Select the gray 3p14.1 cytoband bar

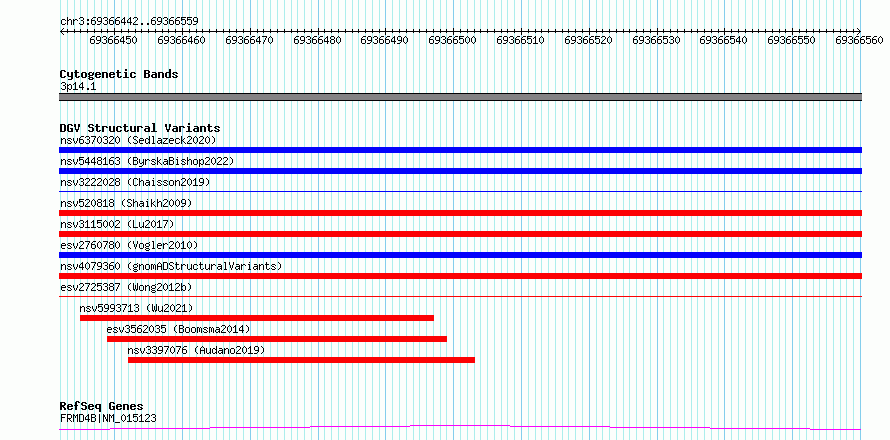point(460,97)
